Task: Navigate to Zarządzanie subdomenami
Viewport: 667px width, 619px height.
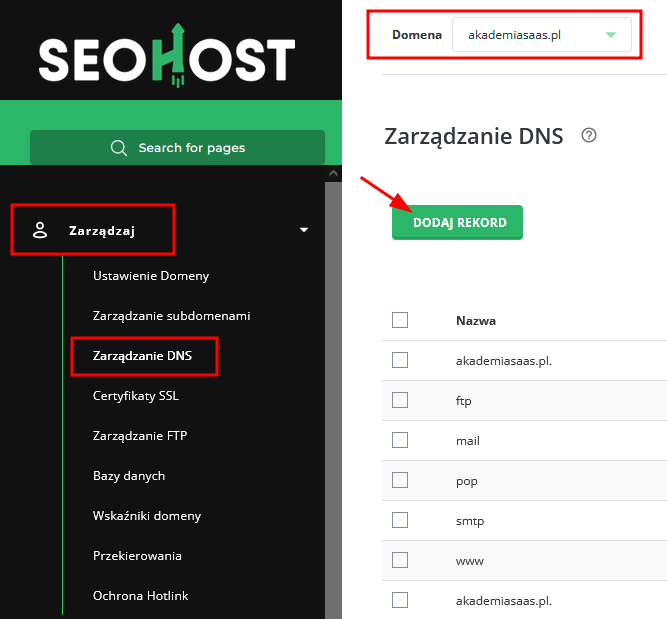Action: pyautogui.click(x=171, y=316)
